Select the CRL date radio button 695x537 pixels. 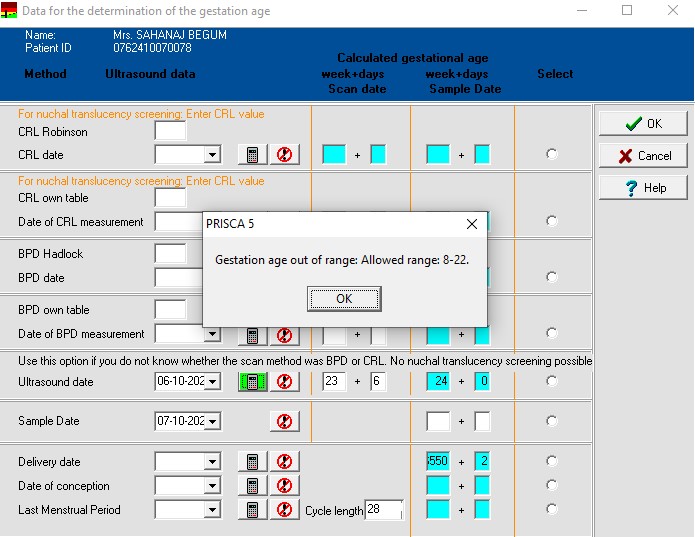tap(552, 154)
